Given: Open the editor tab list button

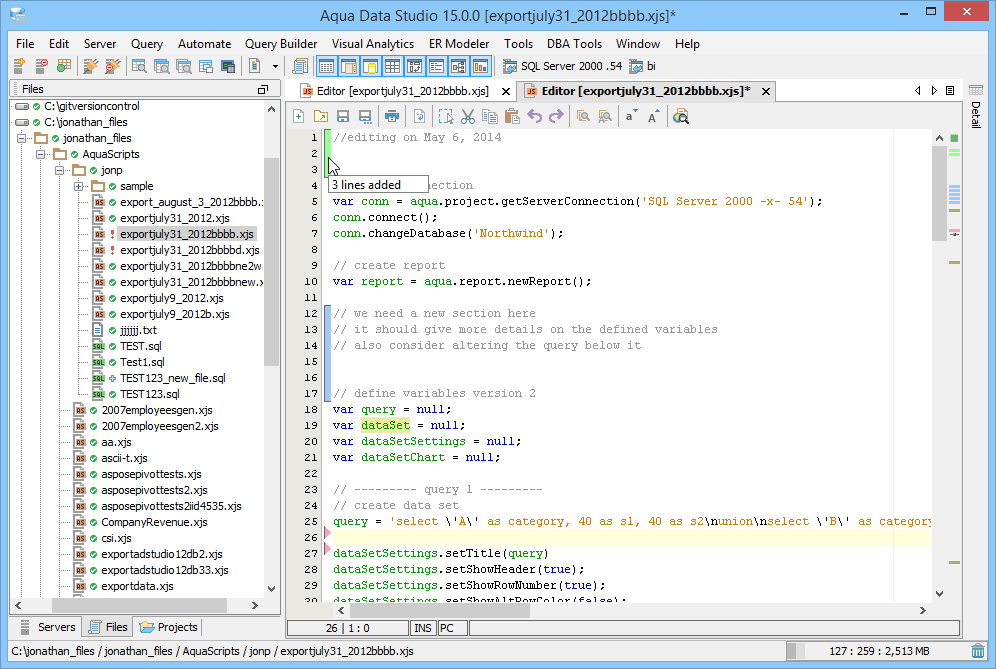Looking at the screenshot, I should 950,91.
